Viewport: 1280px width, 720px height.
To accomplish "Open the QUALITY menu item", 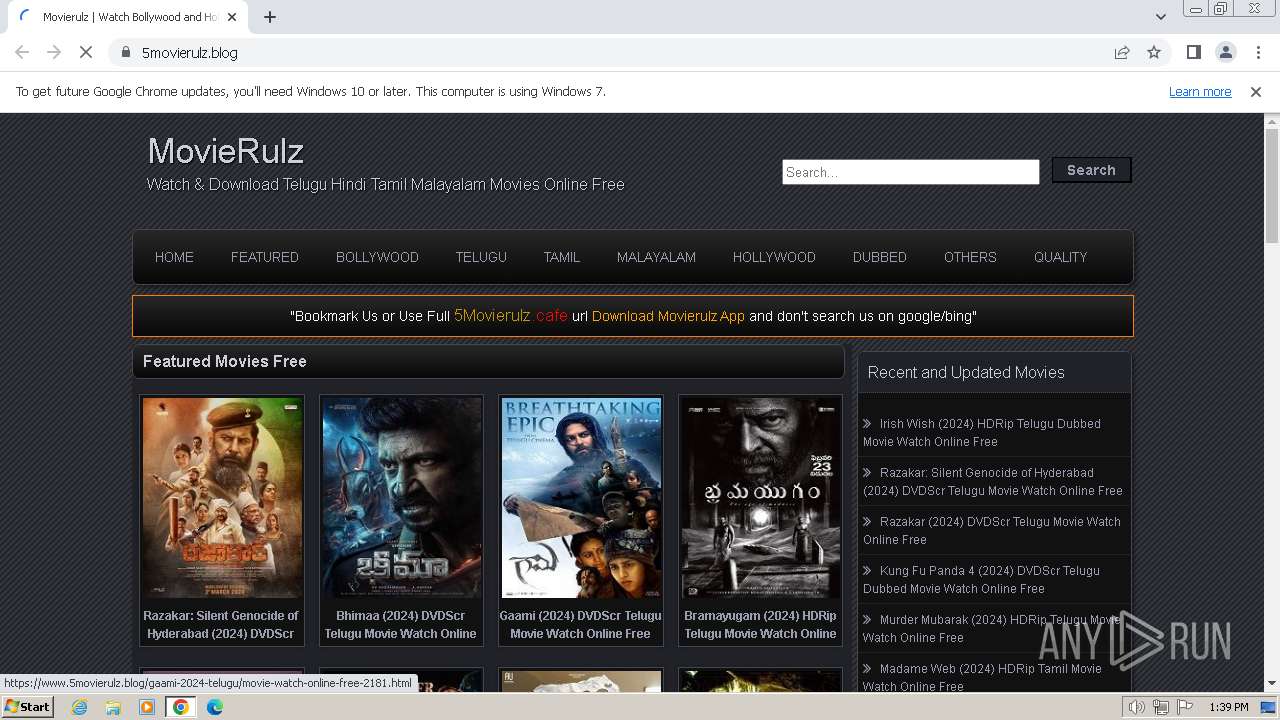I will pyautogui.click(x=1060, y=257).
